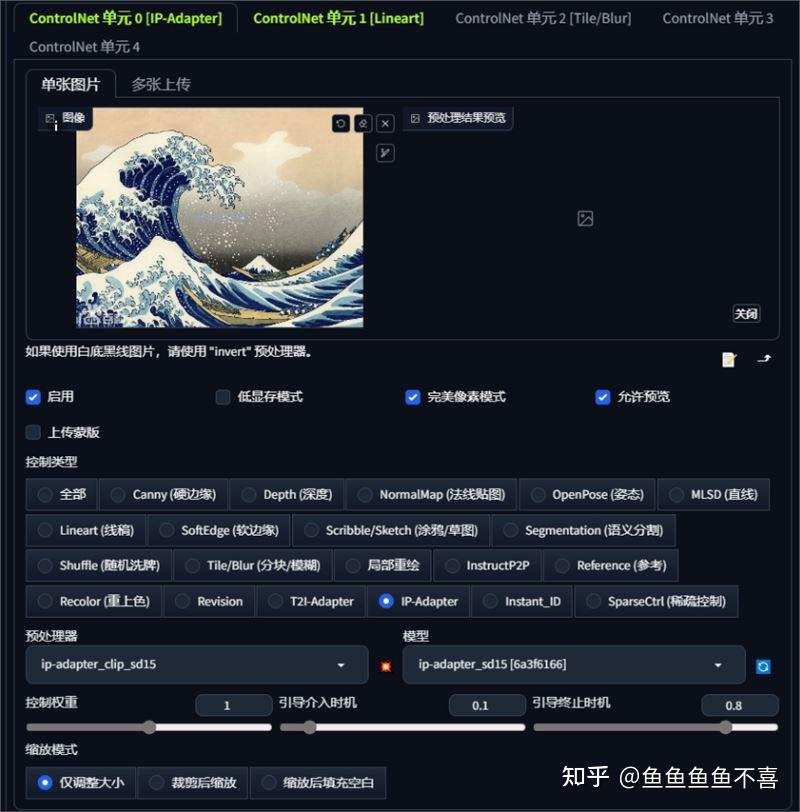Viewport: 800px width, 812px height.
Task: Remove the wave image via the X icon
Action: [385, 122]
